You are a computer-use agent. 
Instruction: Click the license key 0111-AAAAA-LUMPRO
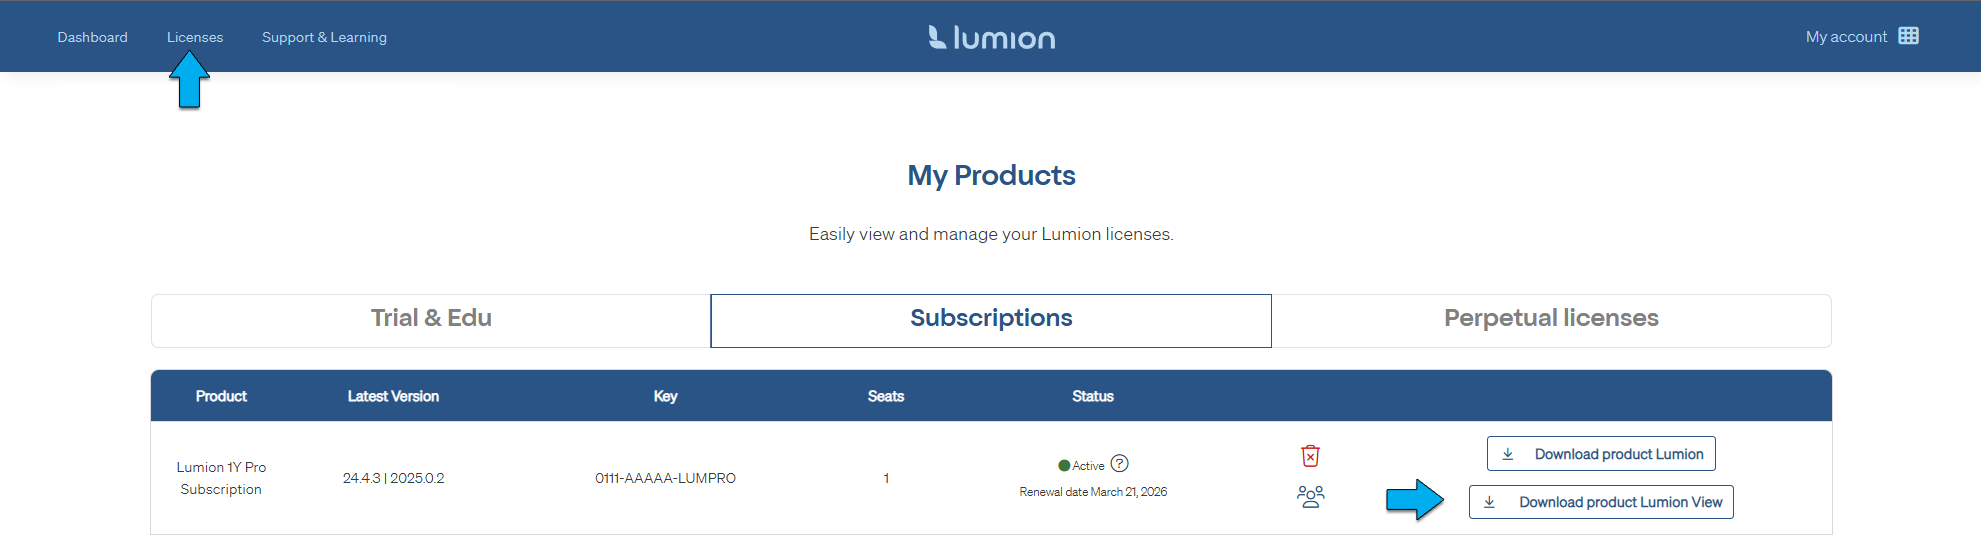(x=665, y=478)
